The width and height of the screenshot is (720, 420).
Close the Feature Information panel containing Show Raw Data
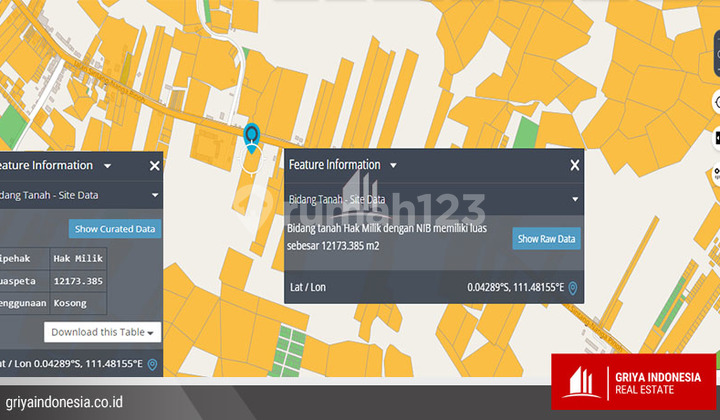click(x=574, y=165)
